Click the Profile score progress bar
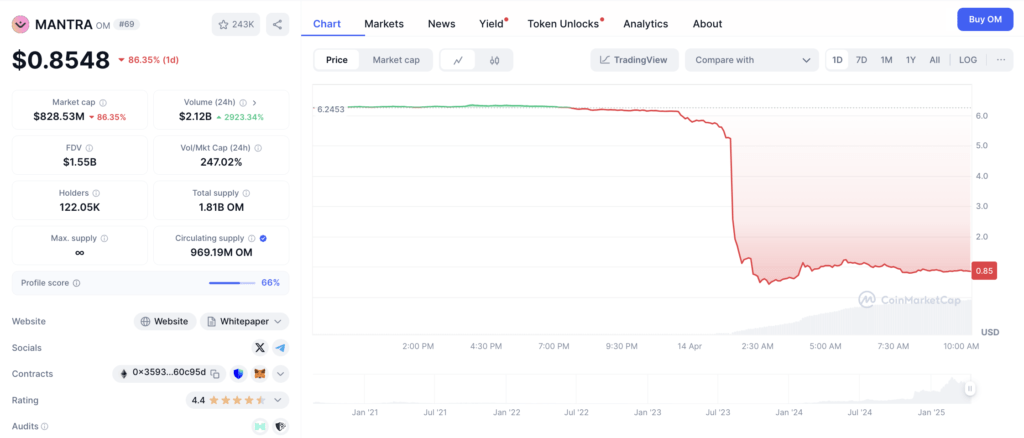 [x=232, y=283]
